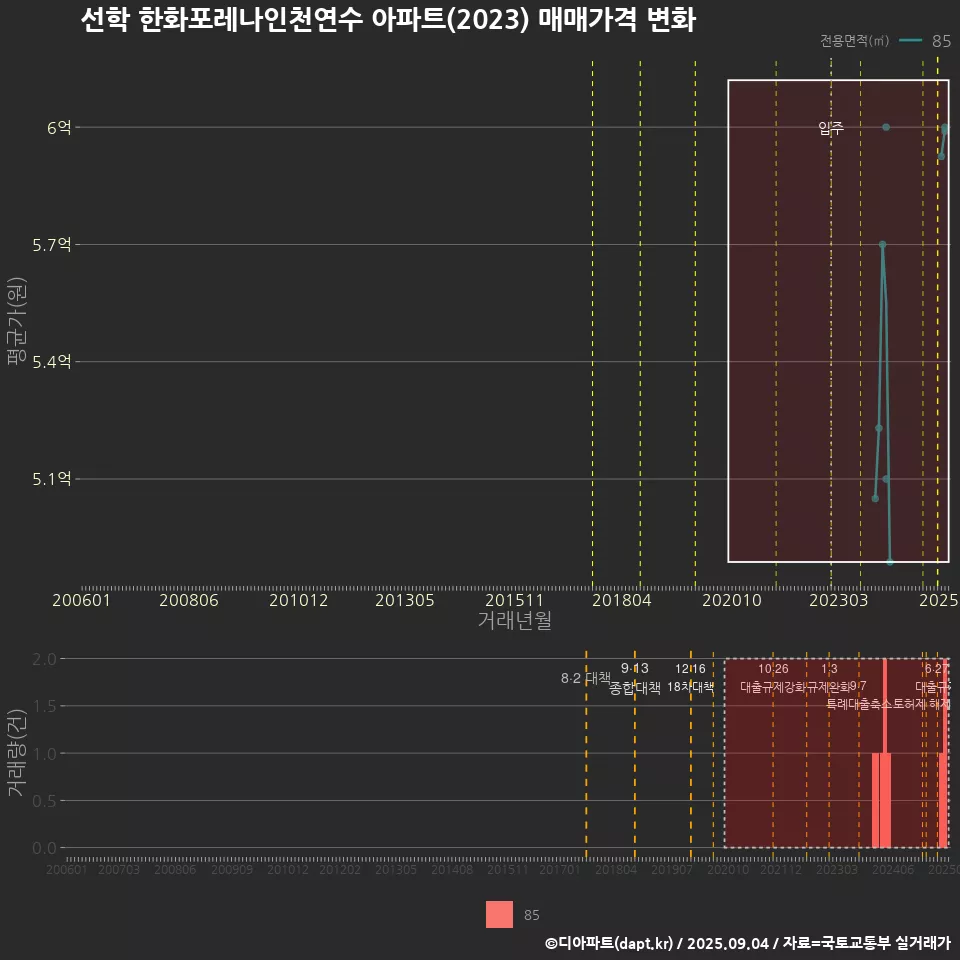The height and width of the screenshot is (960, 960).
Task: Click the 입주 annotation label
Action: tap(831, 127)
